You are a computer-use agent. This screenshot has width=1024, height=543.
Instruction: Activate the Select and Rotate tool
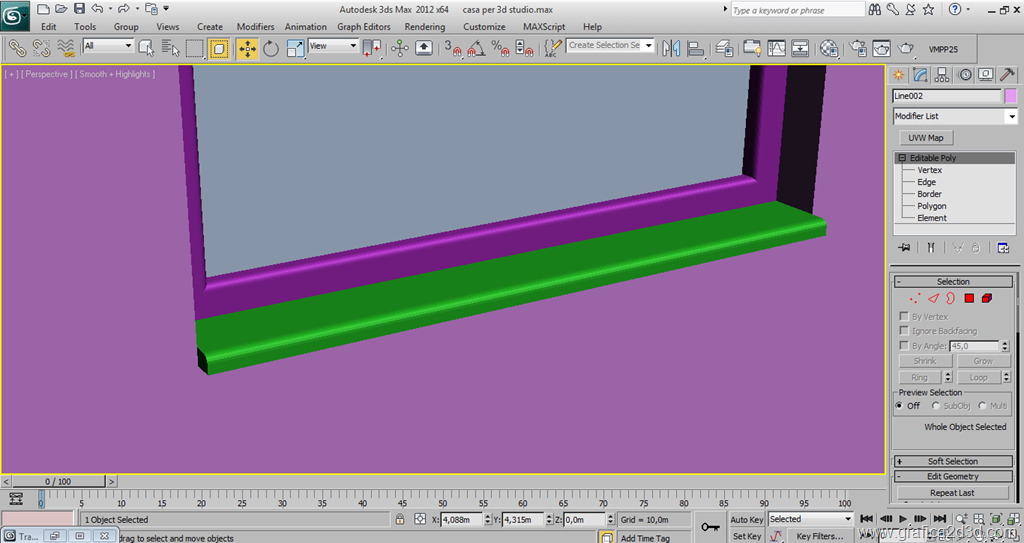pos(271,48)
